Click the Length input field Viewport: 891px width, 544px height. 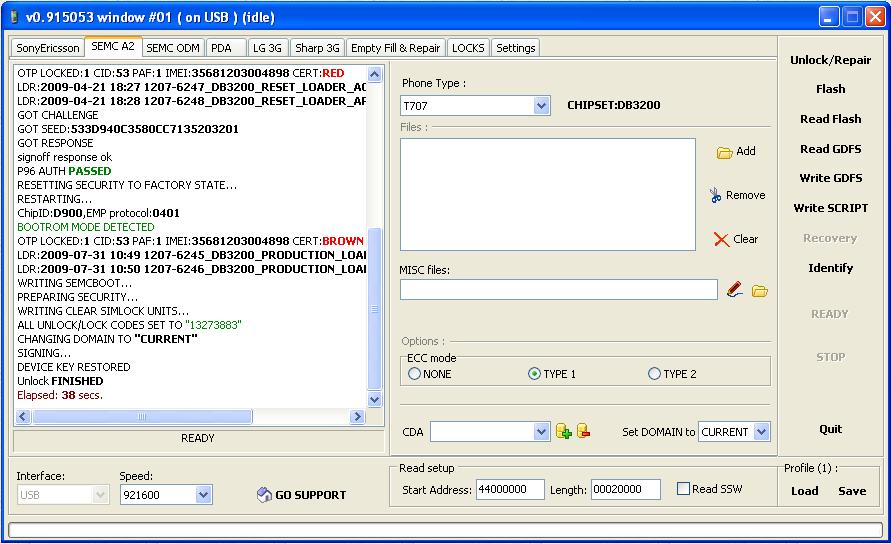click(x=626, y=489)
